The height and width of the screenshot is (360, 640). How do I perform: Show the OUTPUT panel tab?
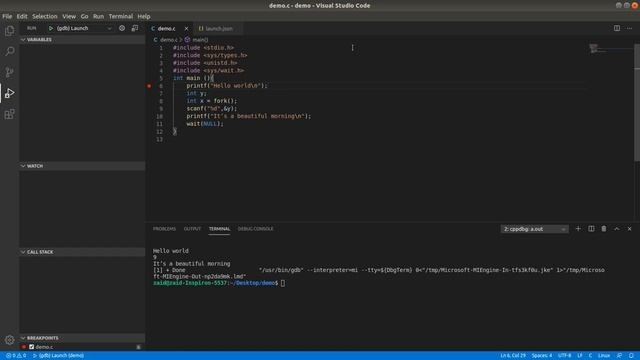192,229
